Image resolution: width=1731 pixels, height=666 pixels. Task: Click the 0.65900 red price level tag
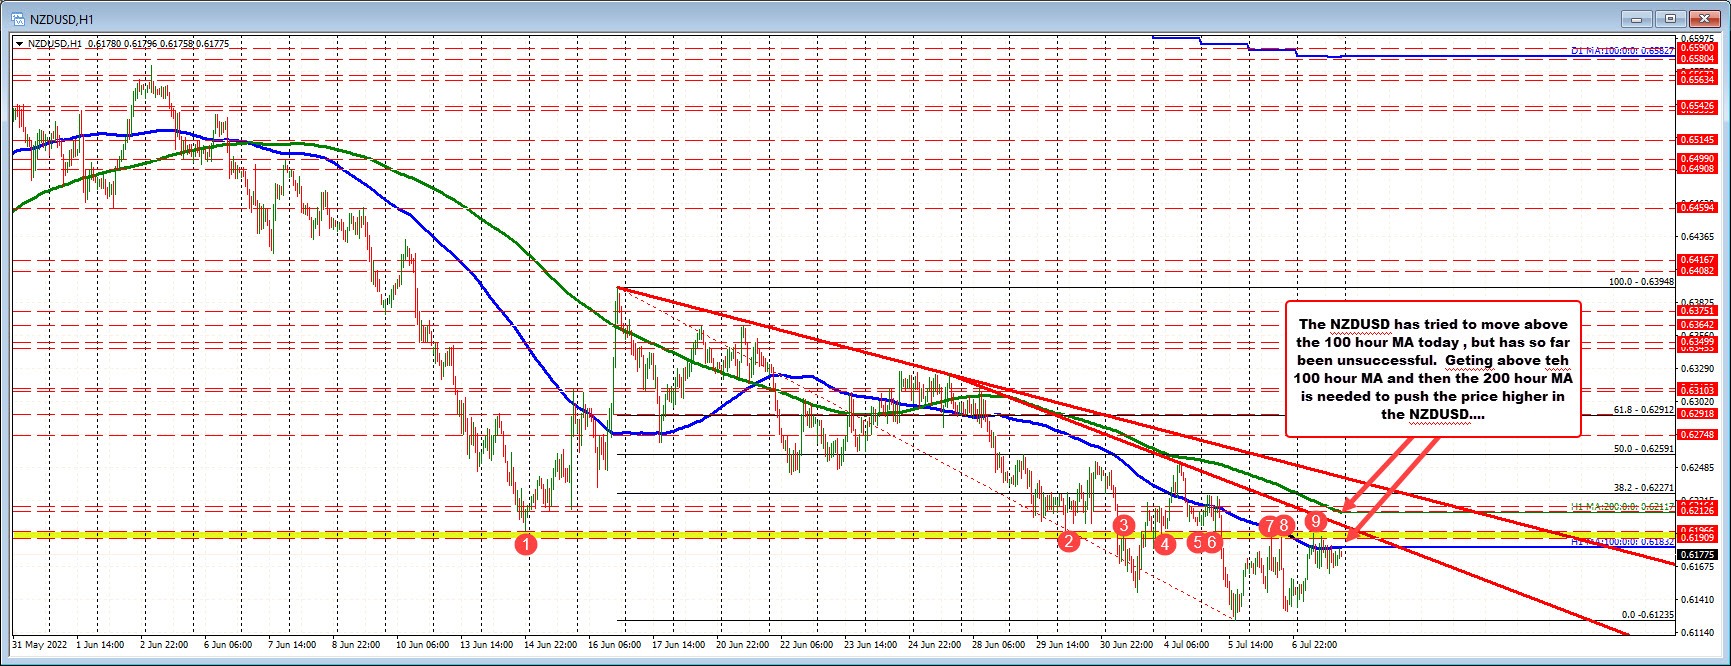click(x=1698, y=47)
